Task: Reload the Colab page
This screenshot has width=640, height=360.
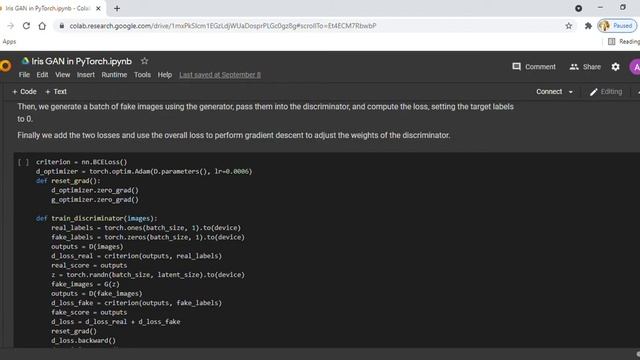Action: [x=26, y=26]
